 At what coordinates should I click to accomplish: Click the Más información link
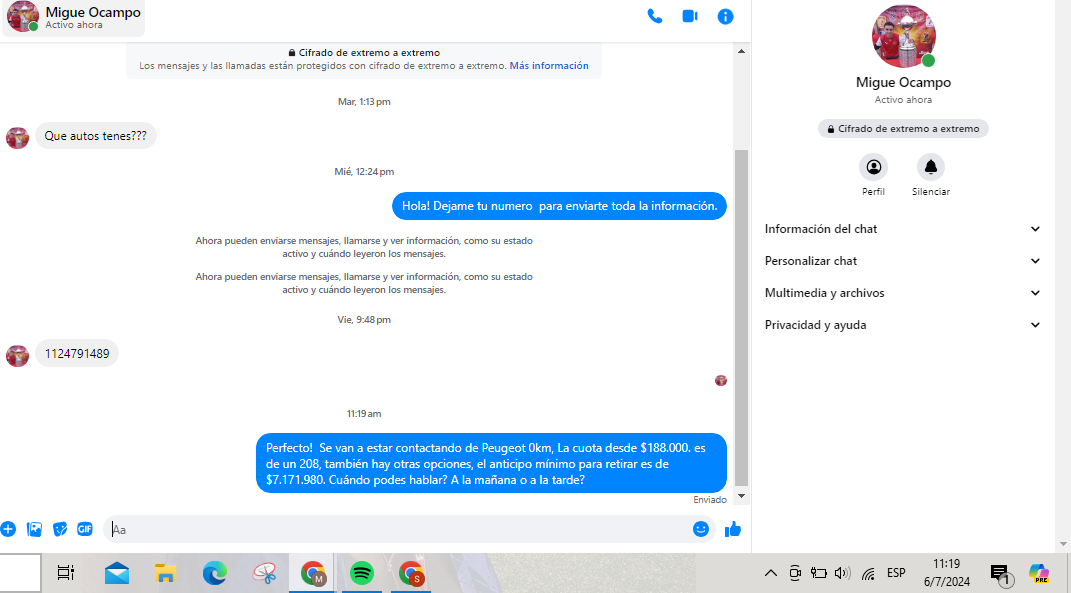pyautogui.click(x=549, y=66)
